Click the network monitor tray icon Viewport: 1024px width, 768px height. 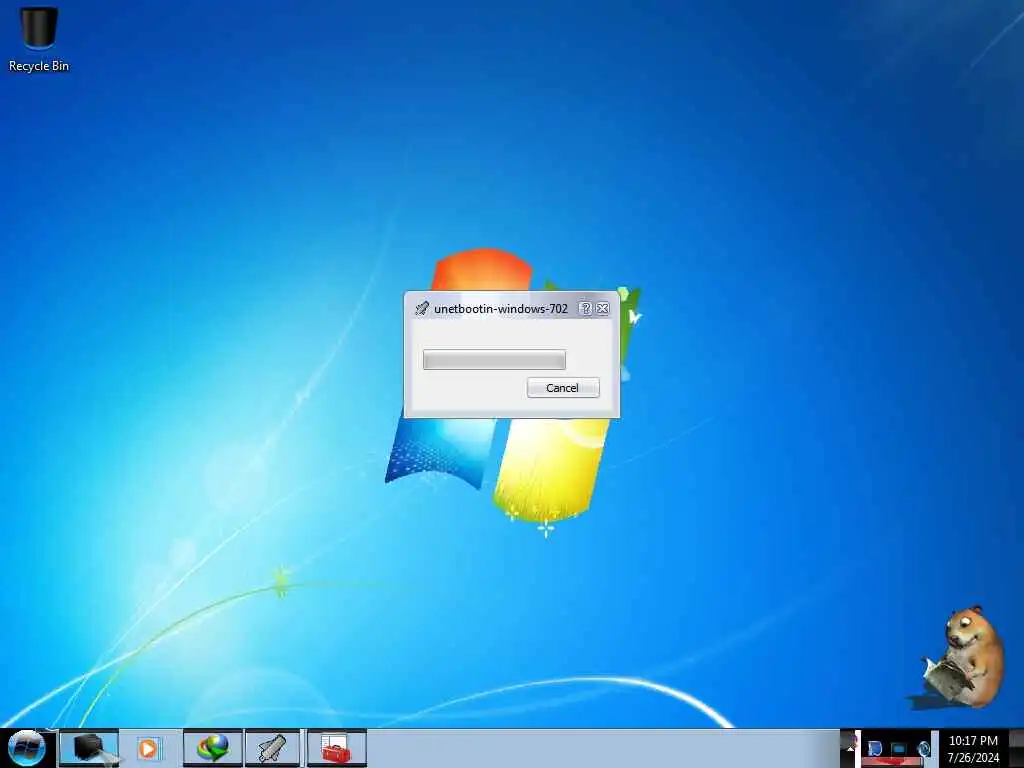pyautogui.click(x=899, y=748)
